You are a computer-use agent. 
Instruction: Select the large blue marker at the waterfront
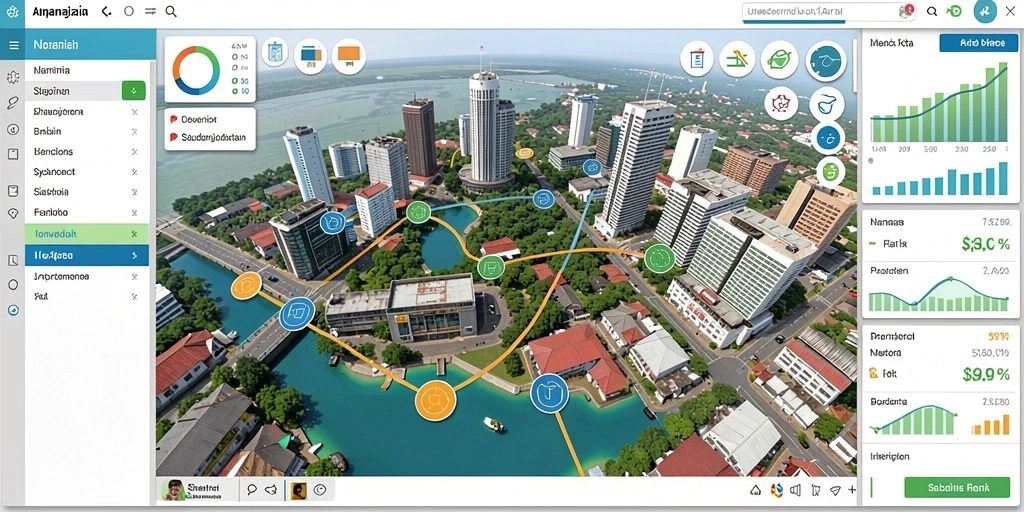(x=549, y=394)
